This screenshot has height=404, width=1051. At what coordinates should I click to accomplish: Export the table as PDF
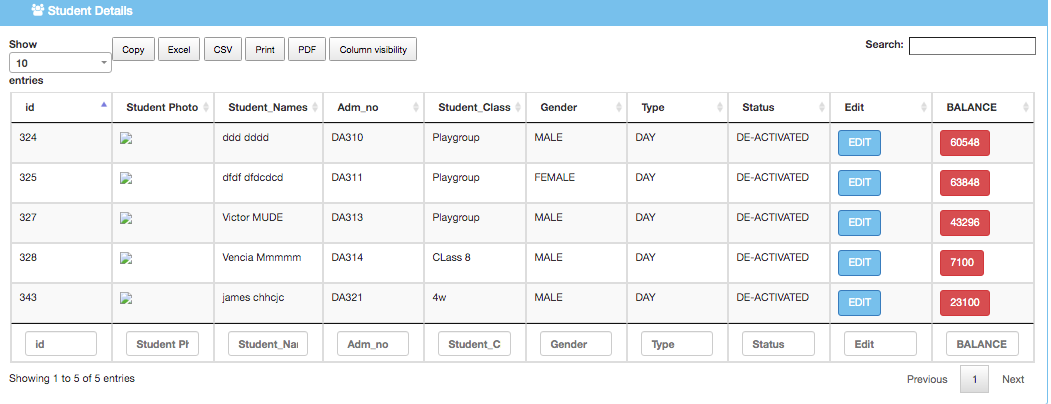[307, 49]
